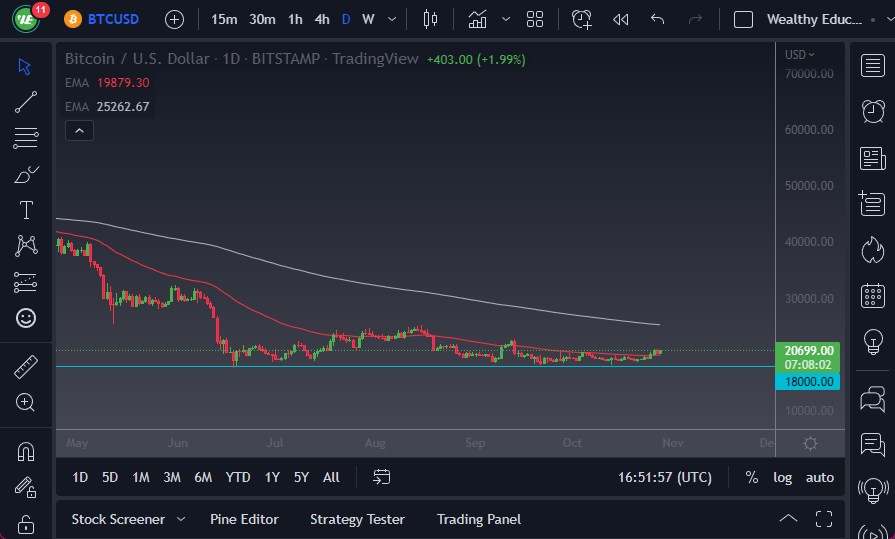Image resolution: width=895 pixels, height=539 pixels.
Task: Select the 4h timeframe
Action: [x=322, y=19]
